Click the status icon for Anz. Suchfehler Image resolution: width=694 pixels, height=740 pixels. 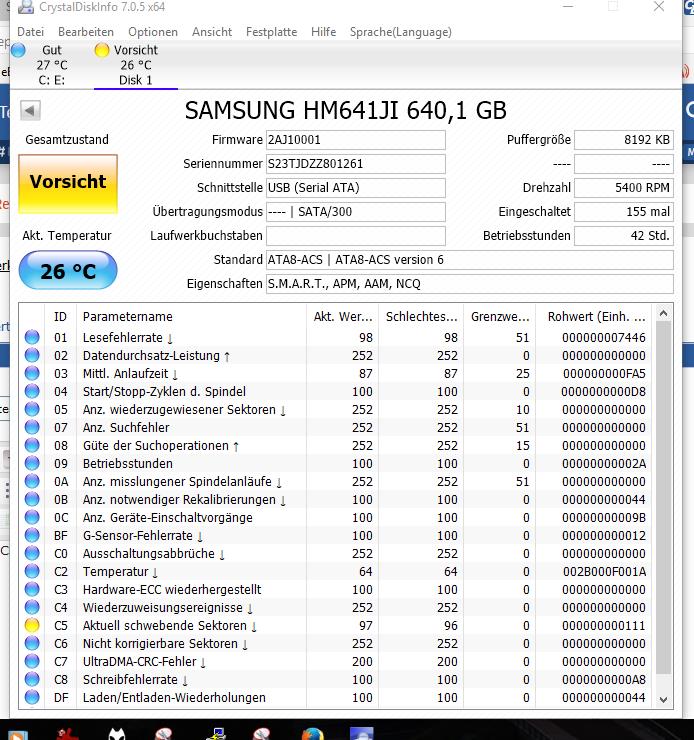pyautogui.click(x=32, y=427)
